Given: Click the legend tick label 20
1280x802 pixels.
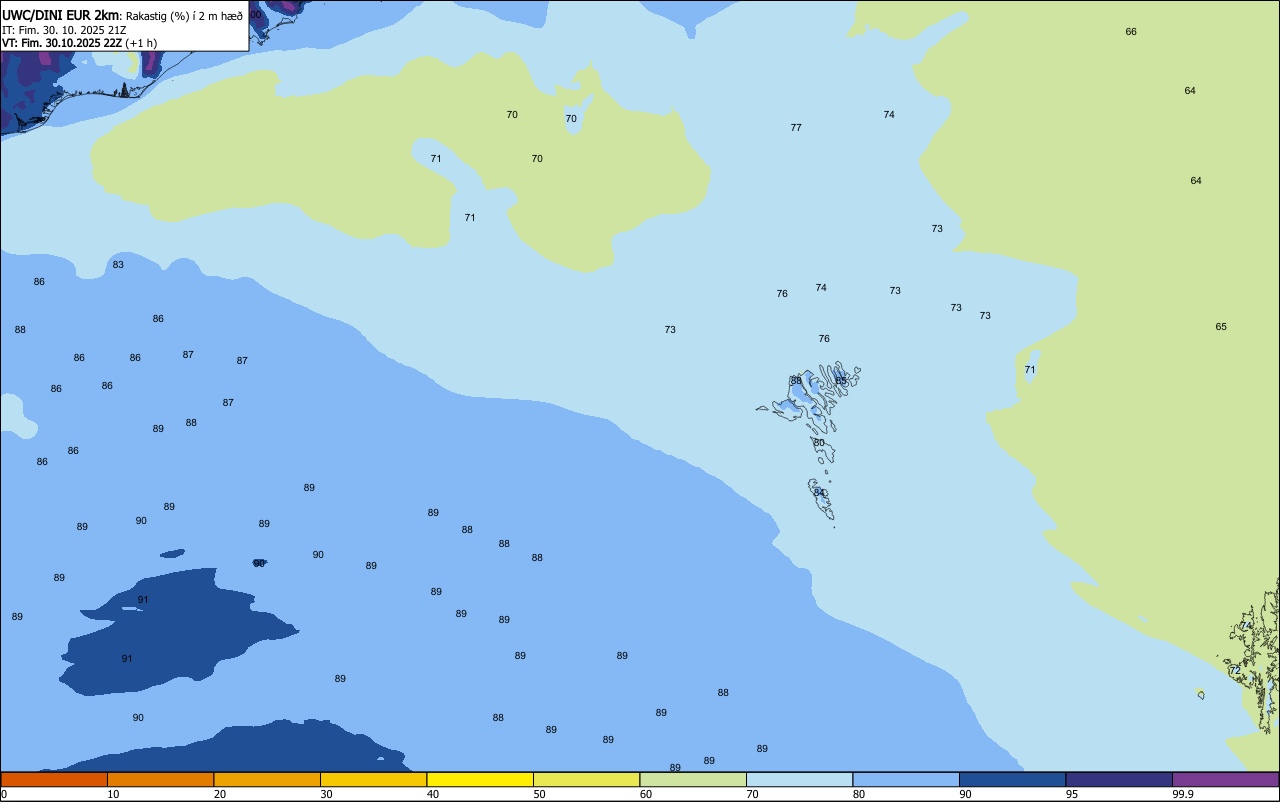Looking at the screenshot, I should click(220, 794).
